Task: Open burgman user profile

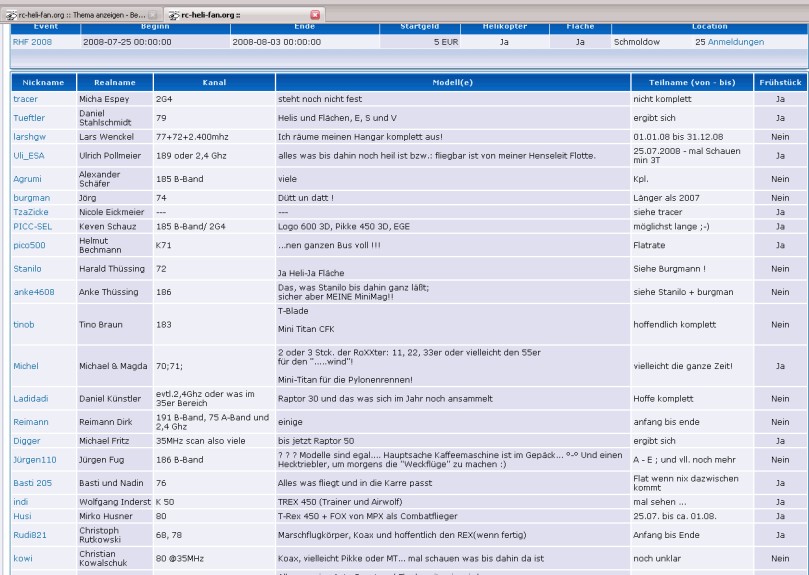Action: pos(31,198)
